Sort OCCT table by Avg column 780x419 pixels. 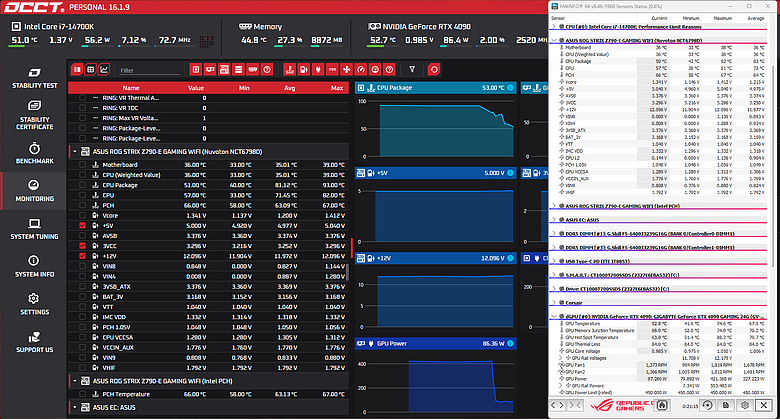point(290,88)
